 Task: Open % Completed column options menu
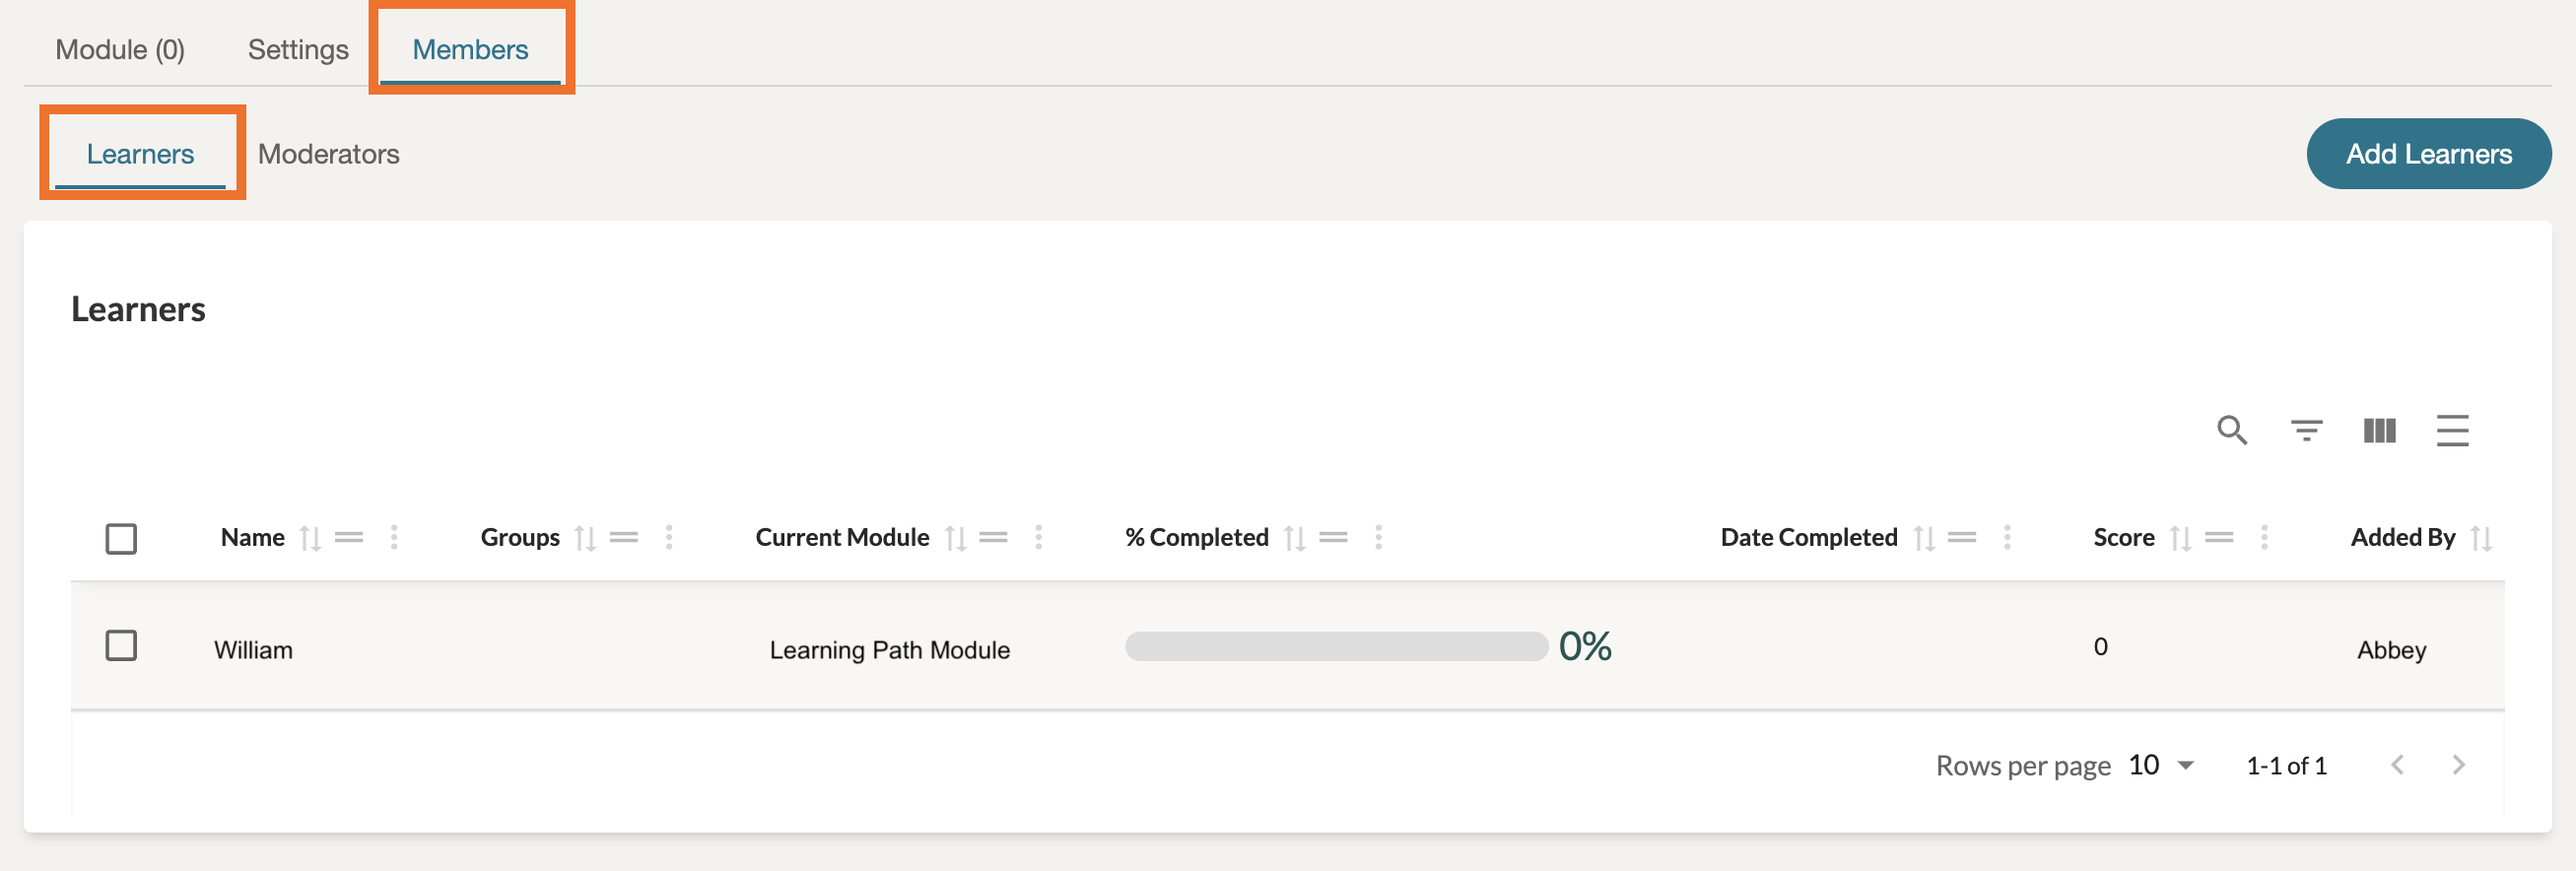[1378, 538]
